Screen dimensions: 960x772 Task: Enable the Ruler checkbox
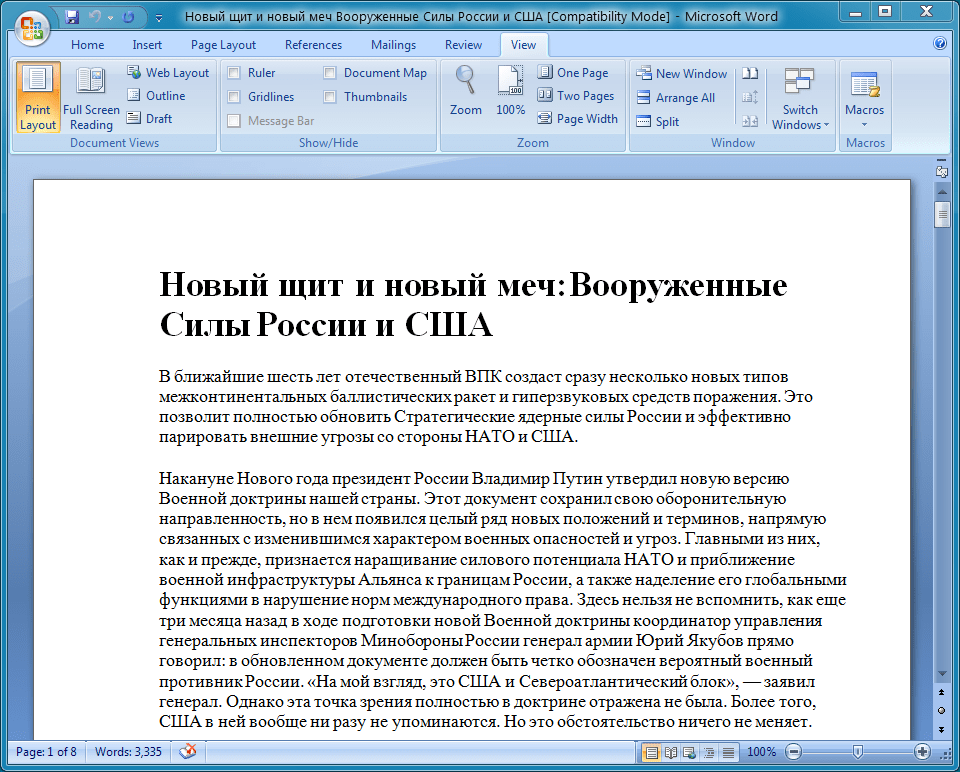point(234,73)
